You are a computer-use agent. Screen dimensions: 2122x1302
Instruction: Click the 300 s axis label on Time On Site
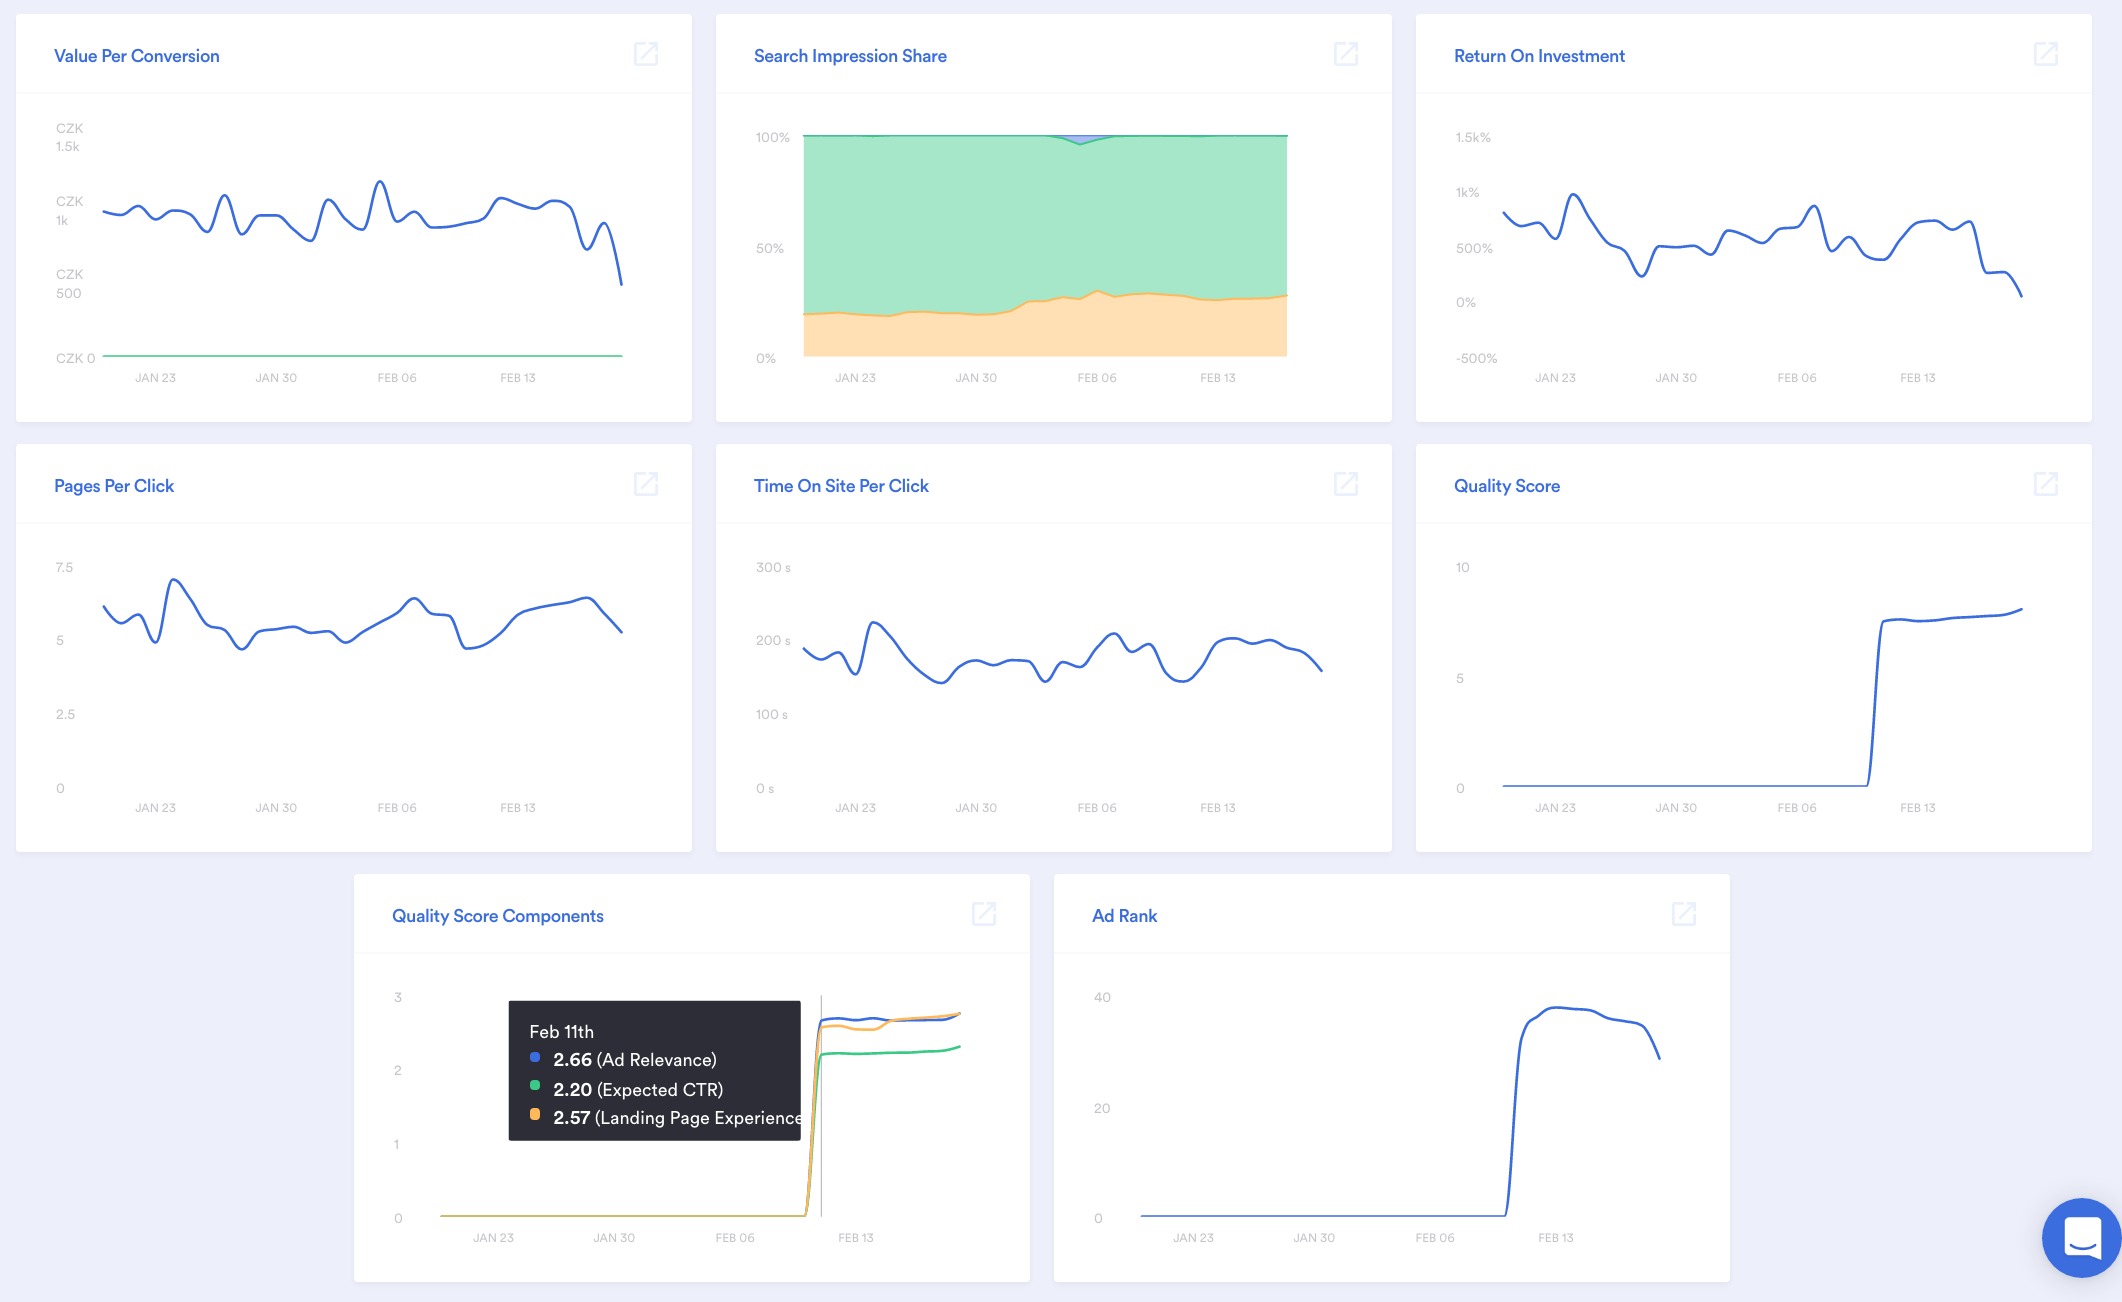click(x=773, y=567)
